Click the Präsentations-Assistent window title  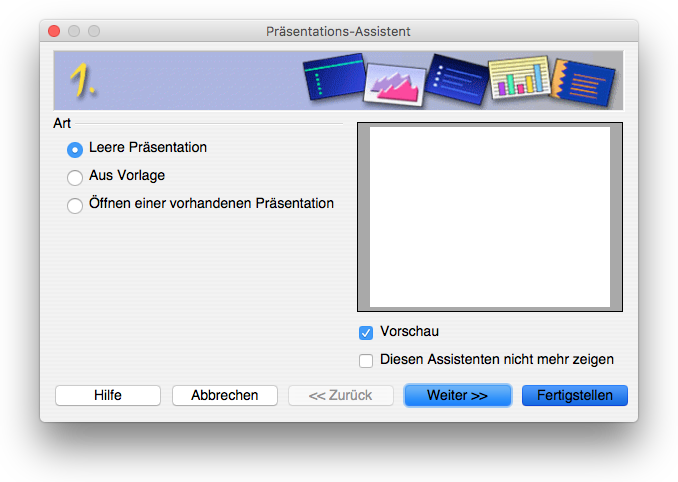[338, 32]
